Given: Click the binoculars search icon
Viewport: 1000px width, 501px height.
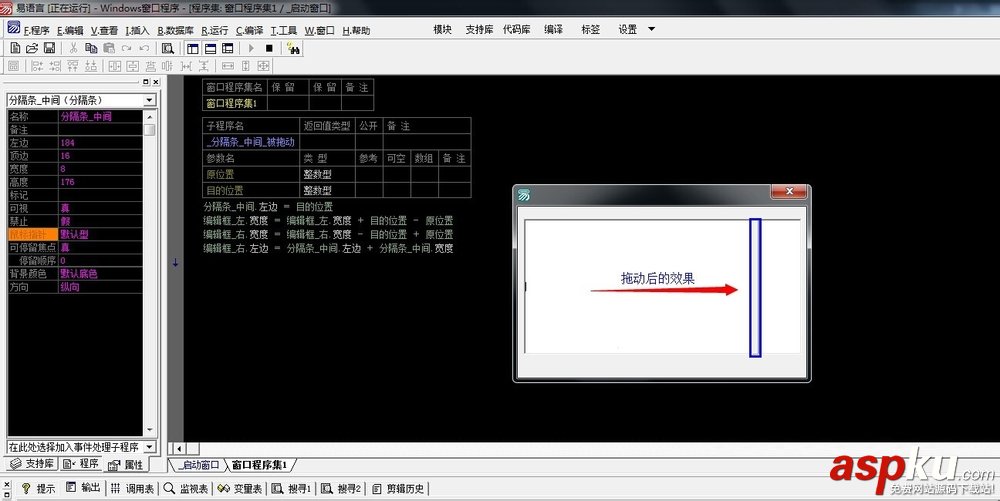Looking at the screenshot, I should click(x=293, y=48).
